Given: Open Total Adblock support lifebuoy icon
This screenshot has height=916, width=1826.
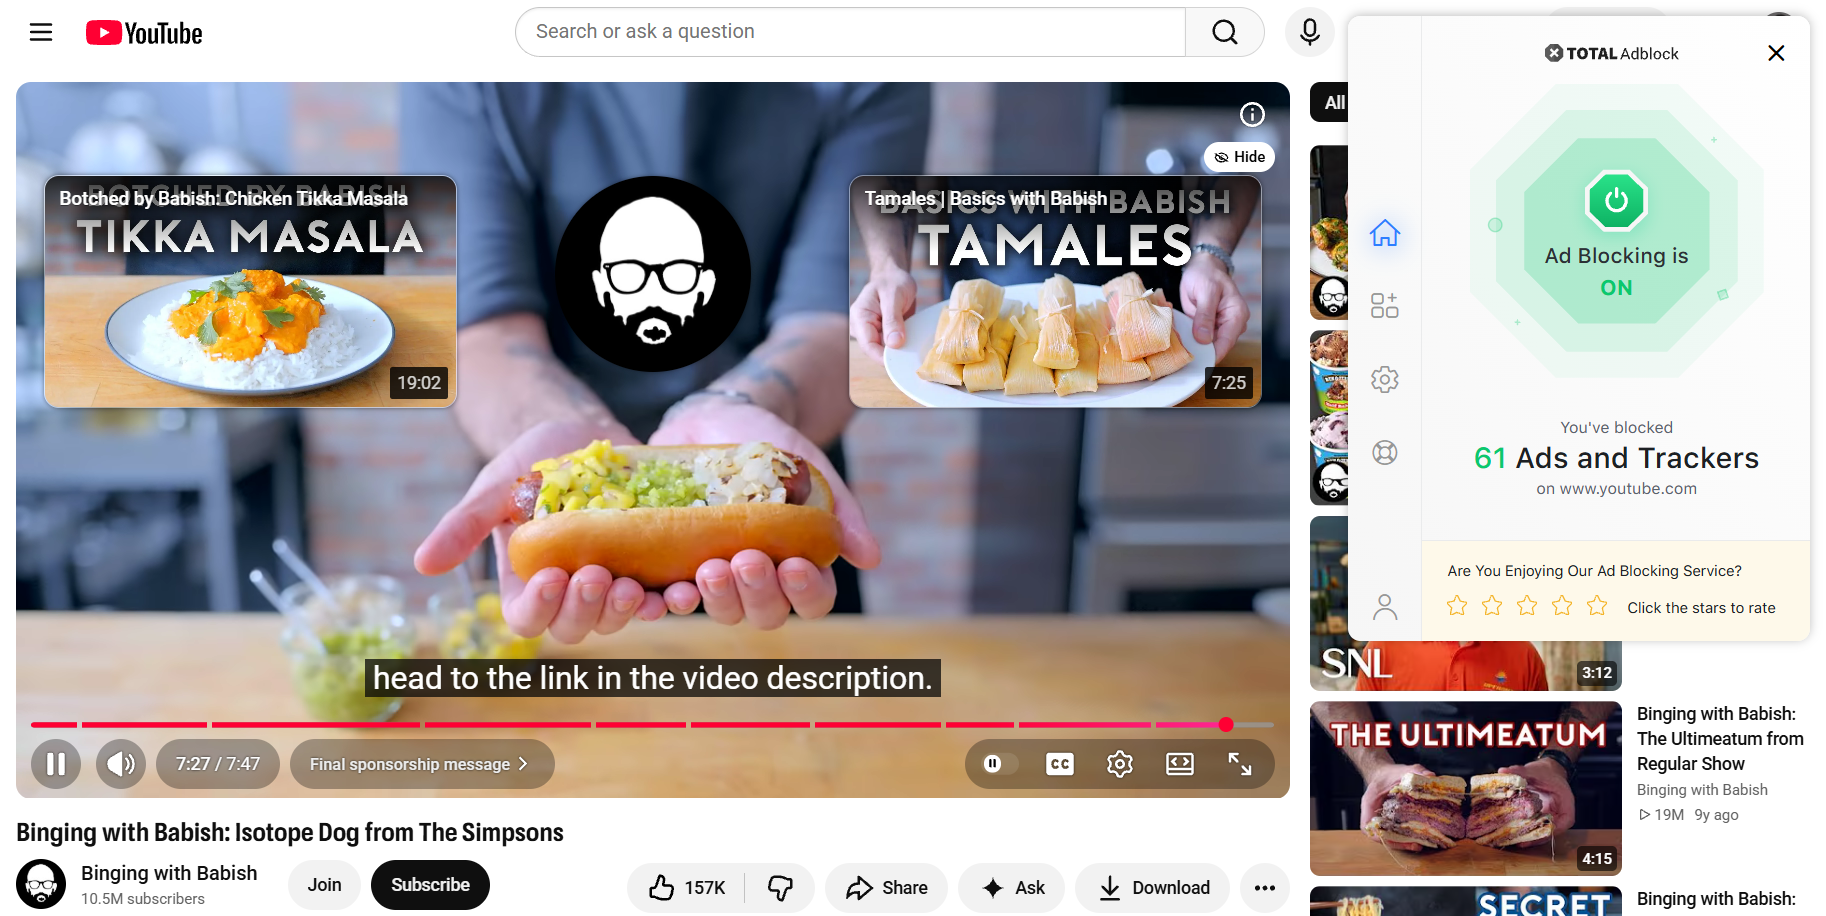Looking at the screenshot, I should 1385,452.
